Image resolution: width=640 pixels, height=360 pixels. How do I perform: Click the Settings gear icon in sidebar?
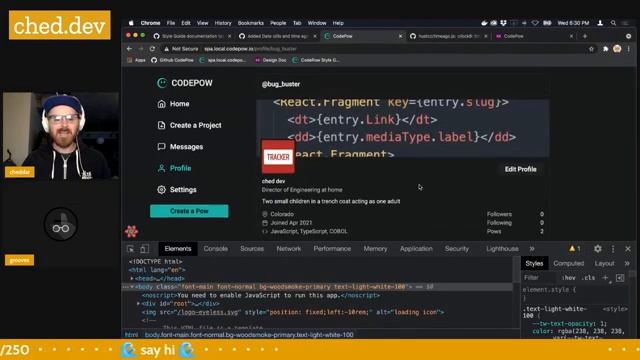pyautogui.click(x=162, y=190)
